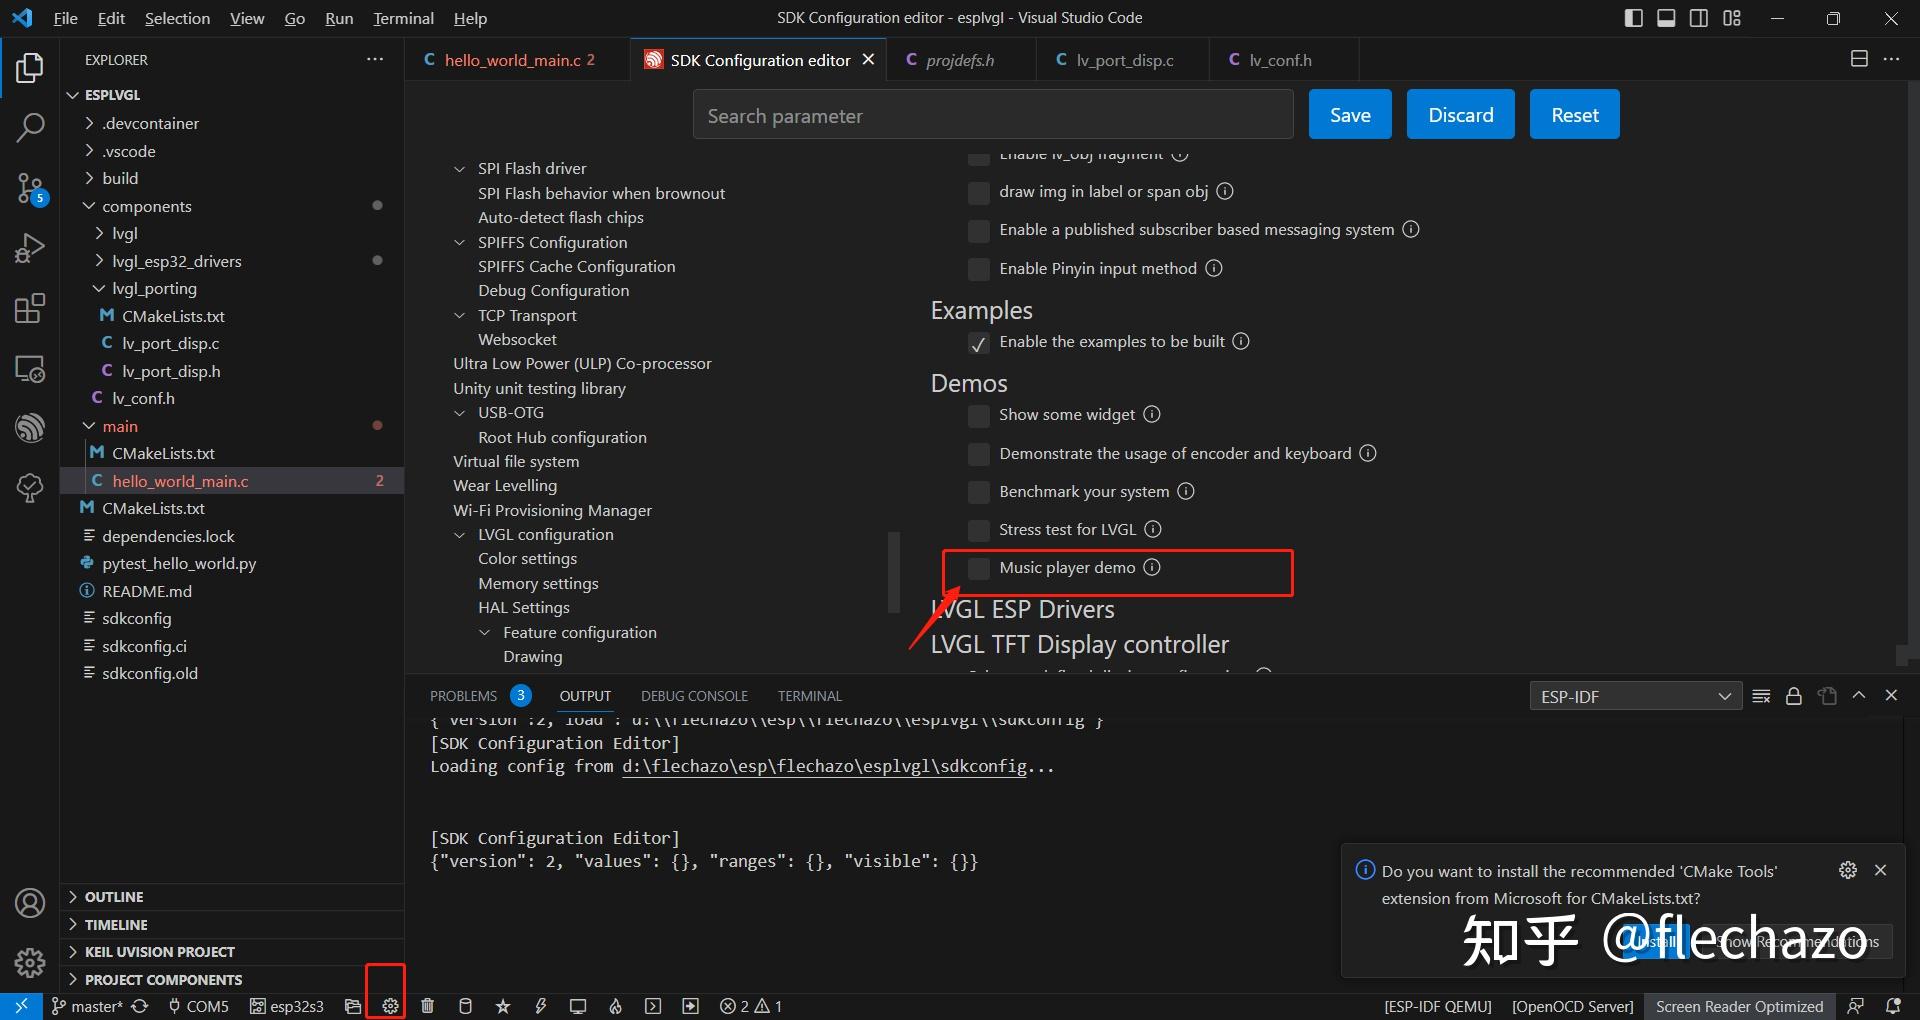Viewport: 1920px width, 1020px height.
Task: Open notifications bell in status bar
Action: (1893, 1006)
